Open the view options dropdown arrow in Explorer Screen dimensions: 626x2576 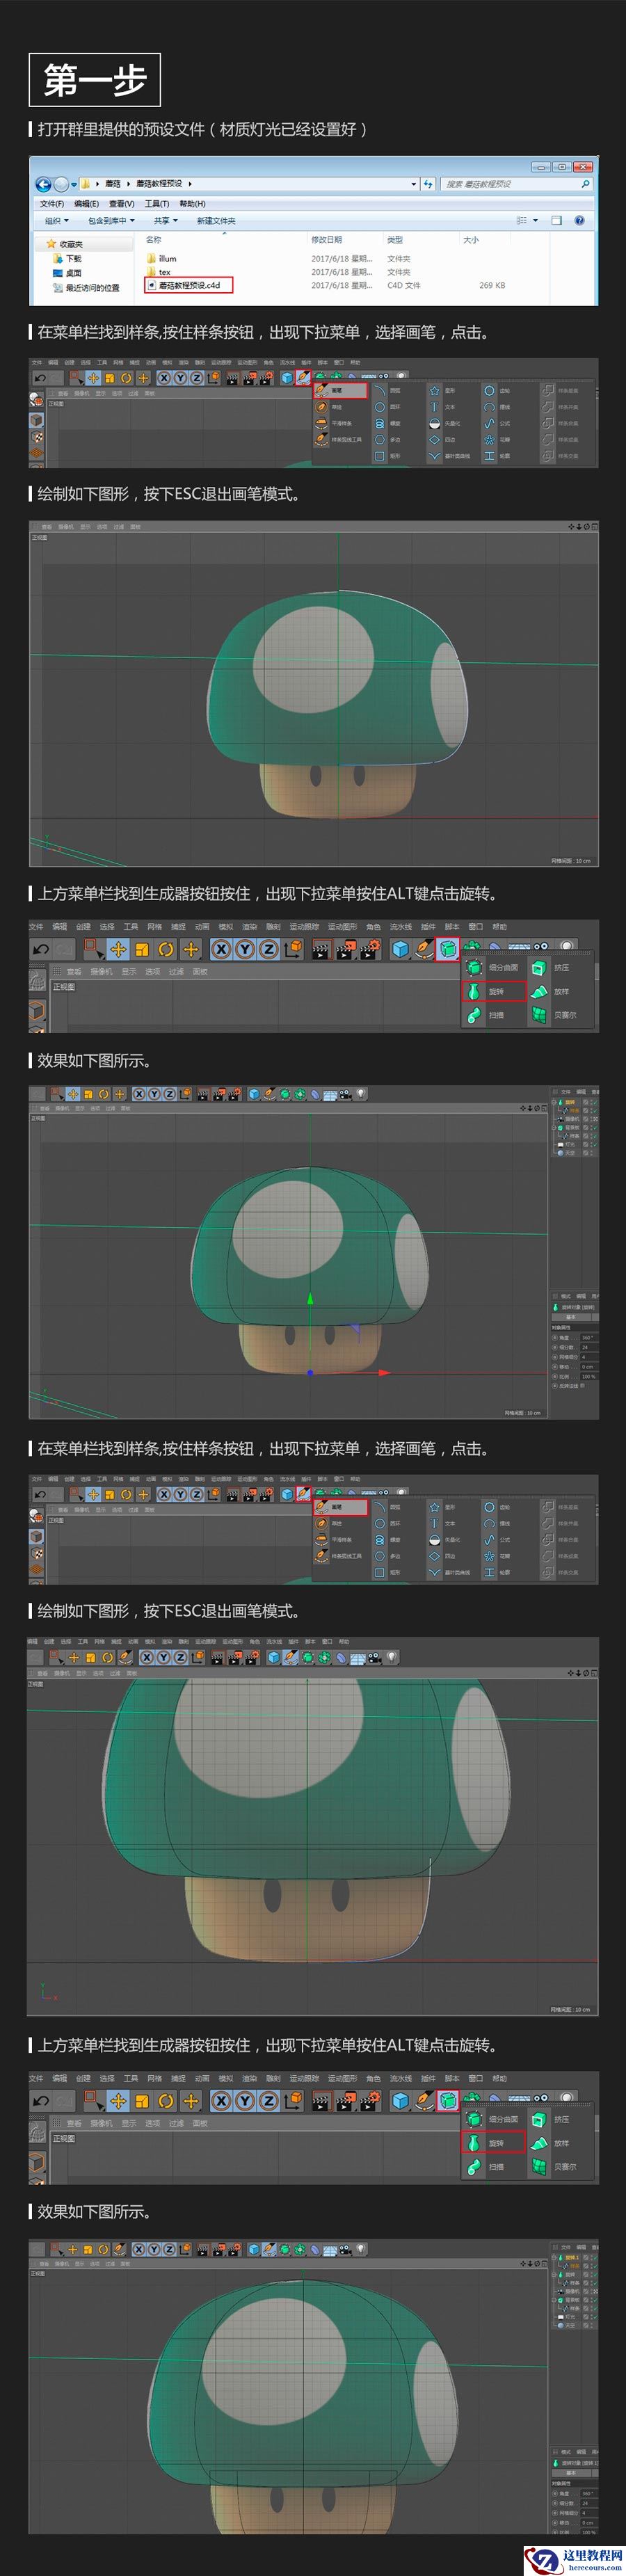[535, 221]
